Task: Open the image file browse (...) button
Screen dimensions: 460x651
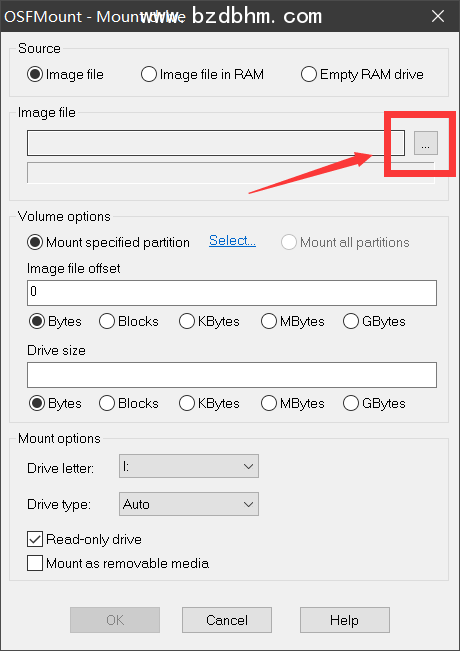Action: coord(426,143)
